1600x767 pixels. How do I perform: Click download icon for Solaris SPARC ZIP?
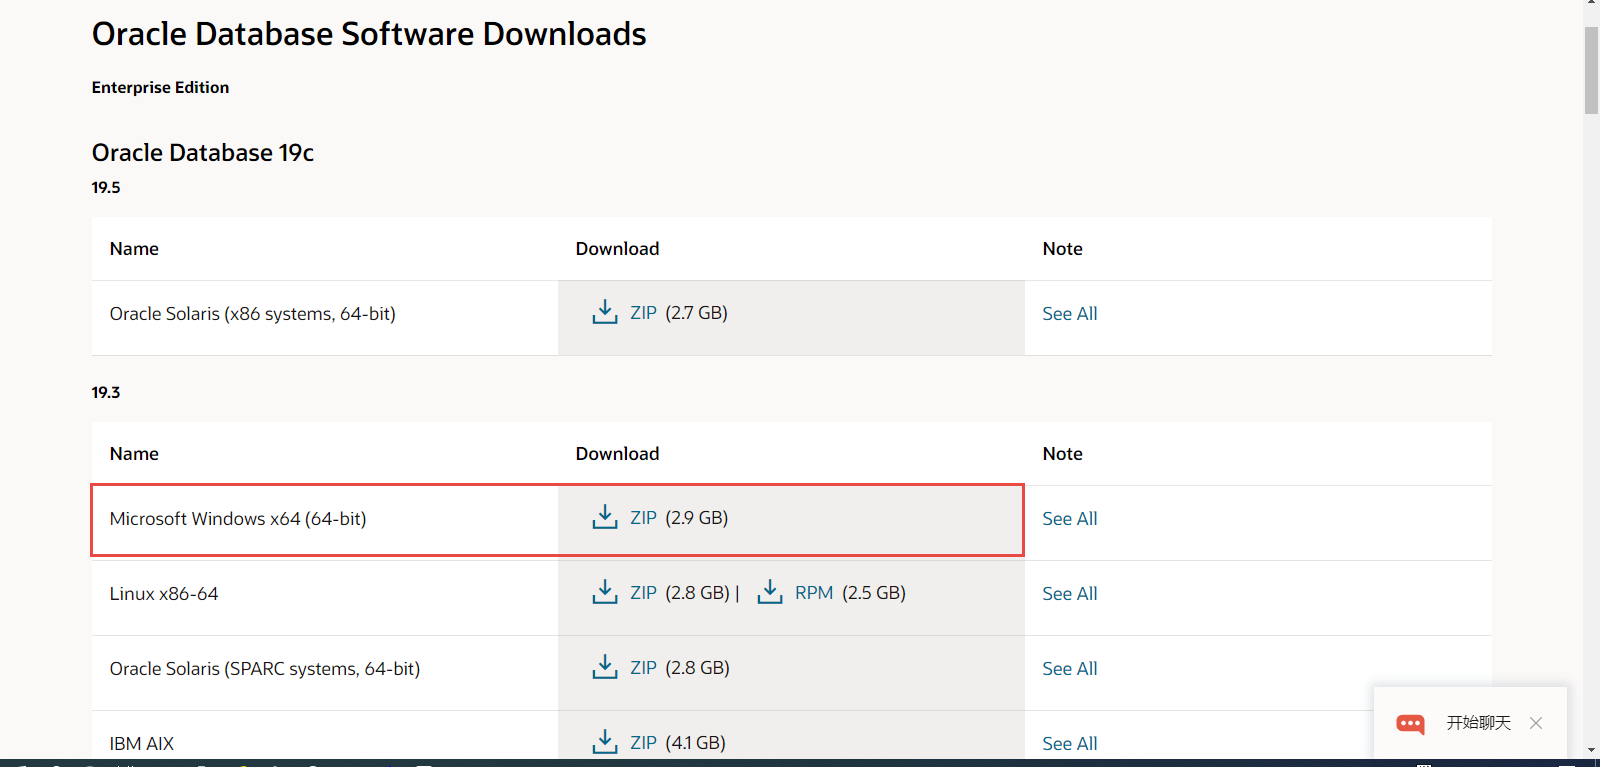[x=605, y=667]
